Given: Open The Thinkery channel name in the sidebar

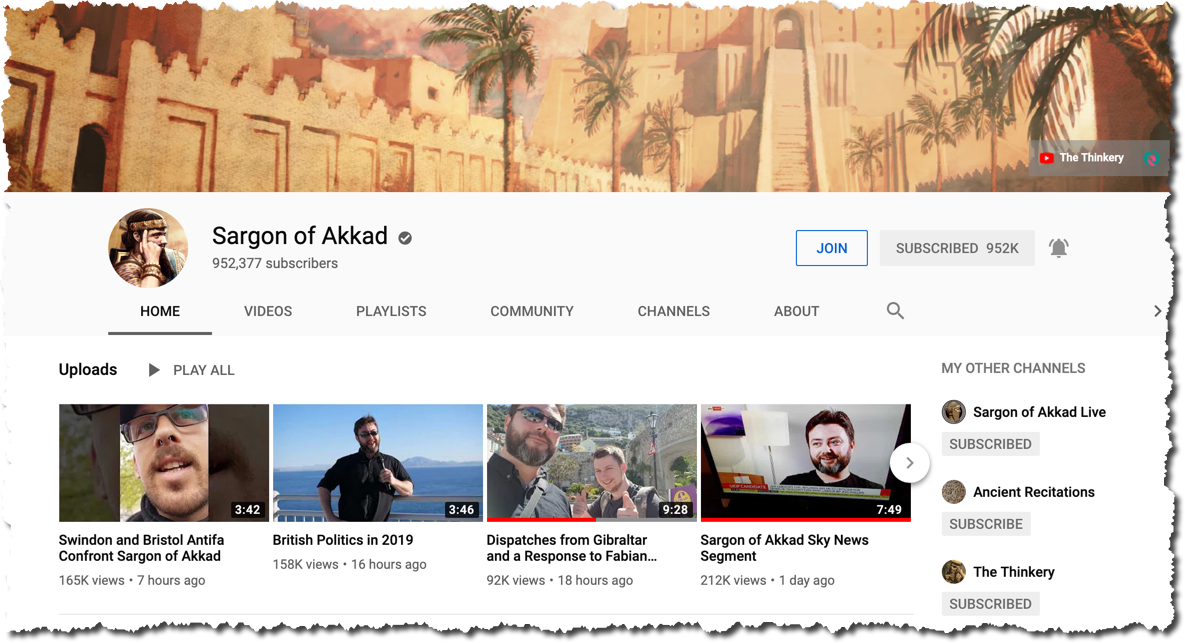Looking at the screenshot, I should pos(1013,572).
